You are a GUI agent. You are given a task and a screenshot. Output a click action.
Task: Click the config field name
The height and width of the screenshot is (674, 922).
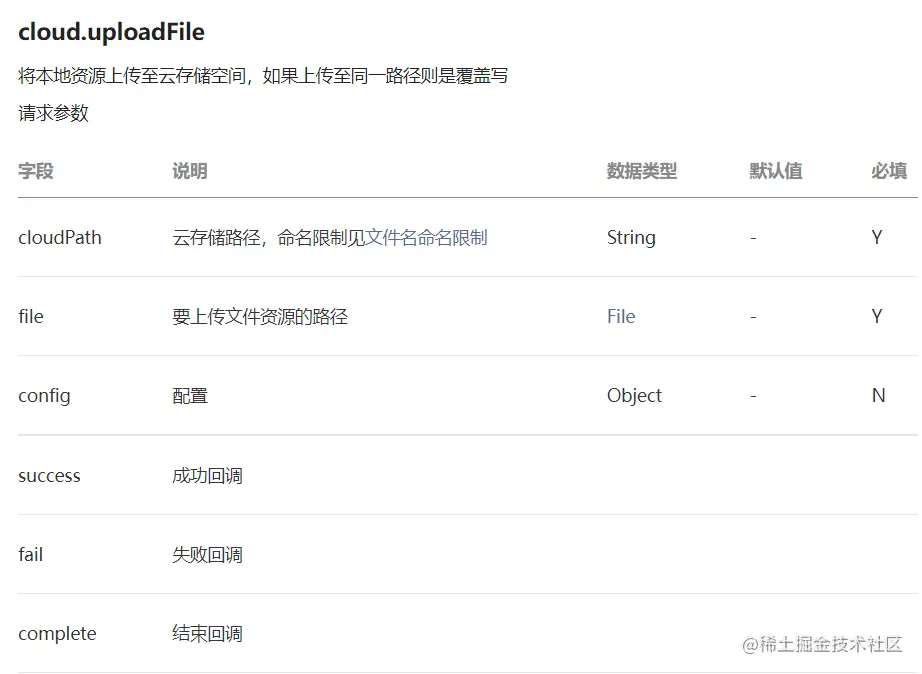pyautogui.click(x=44, y=395)
